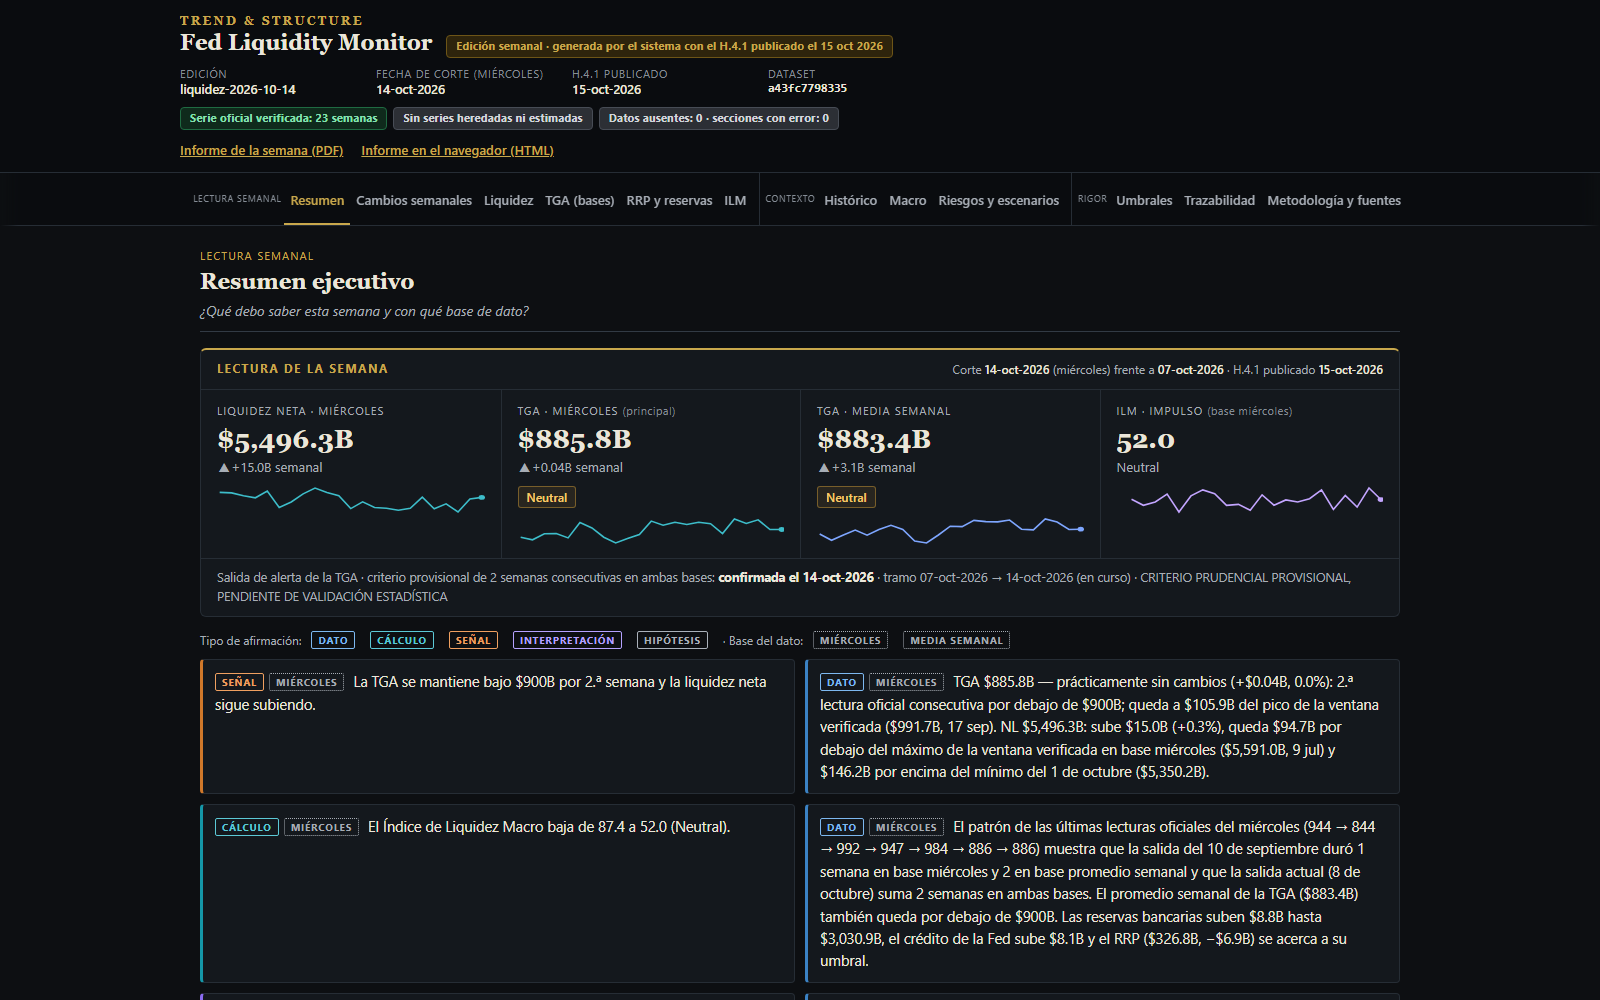The image size is (1600, 1000).
Task: Click Liquidez Neta sparkline chart
Action: tap(351, 500)
